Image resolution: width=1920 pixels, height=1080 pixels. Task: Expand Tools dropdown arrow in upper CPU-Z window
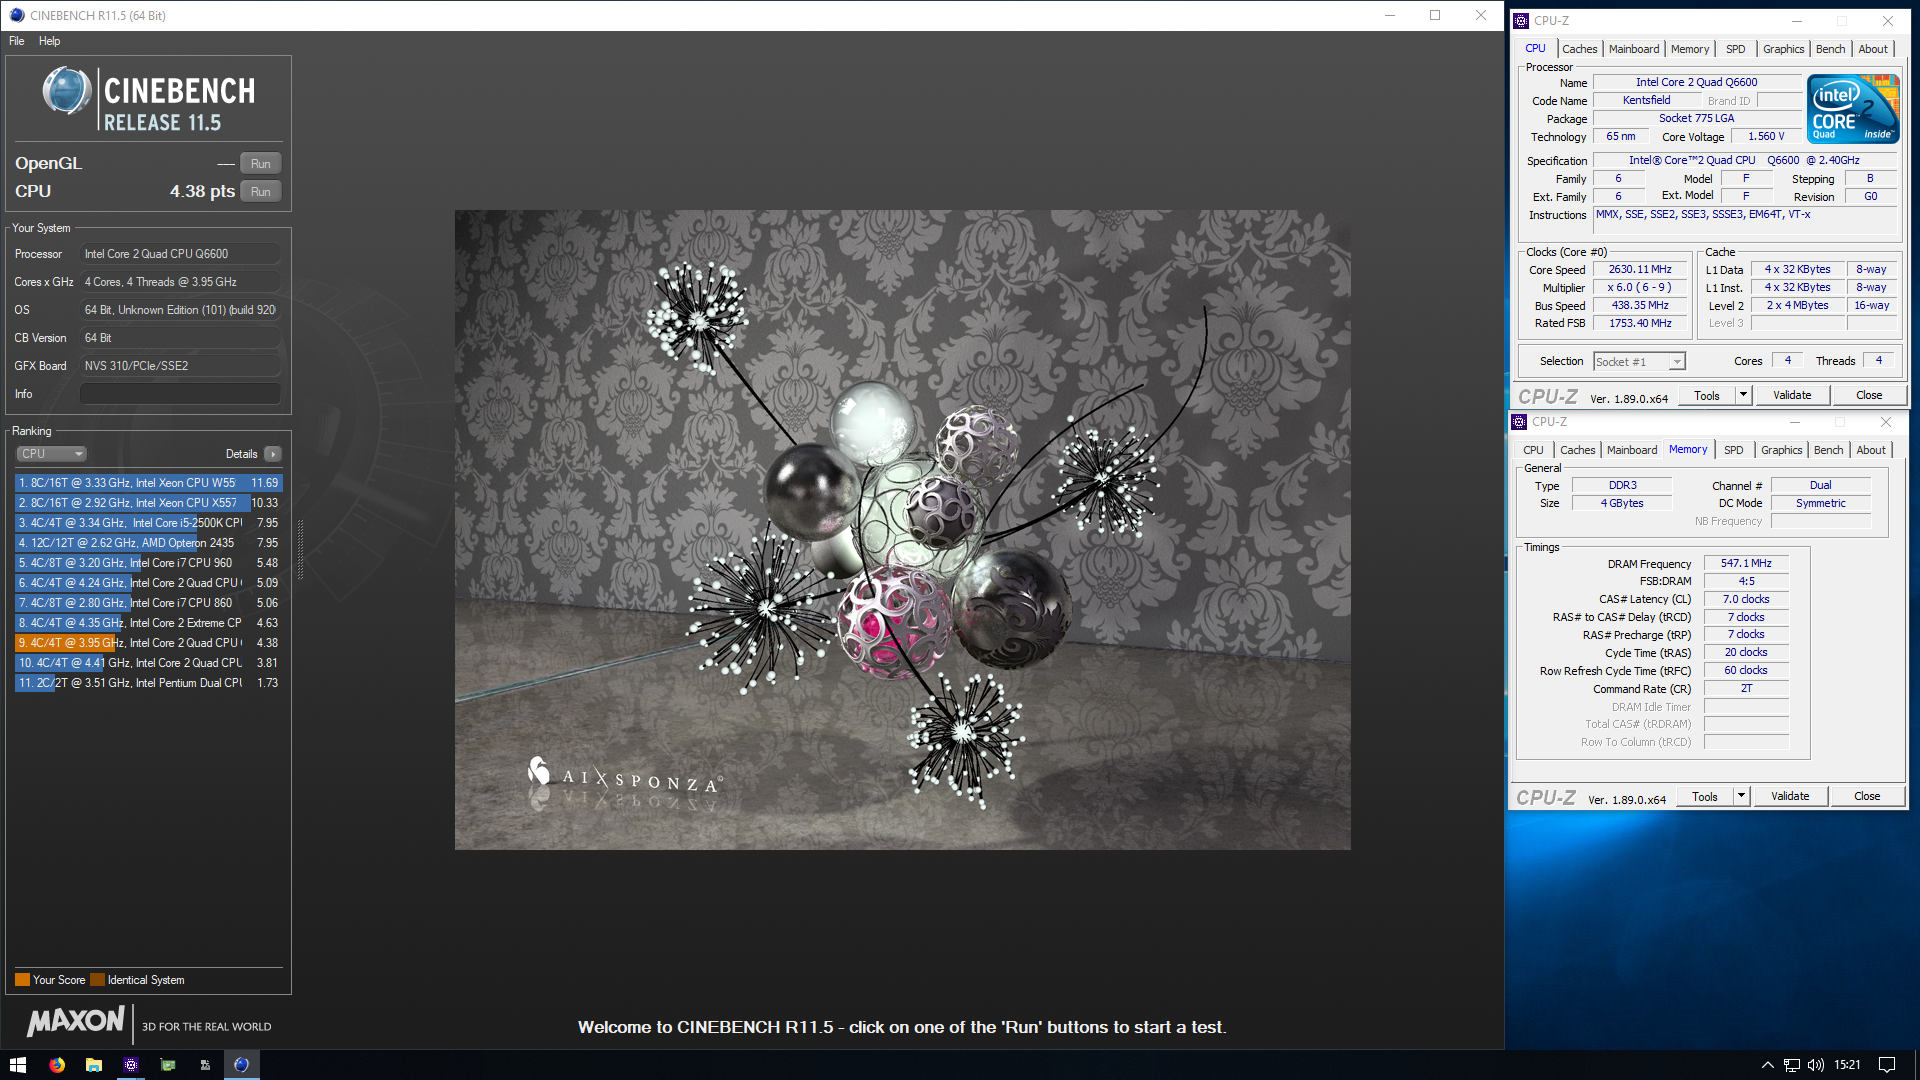(1743, 396)
